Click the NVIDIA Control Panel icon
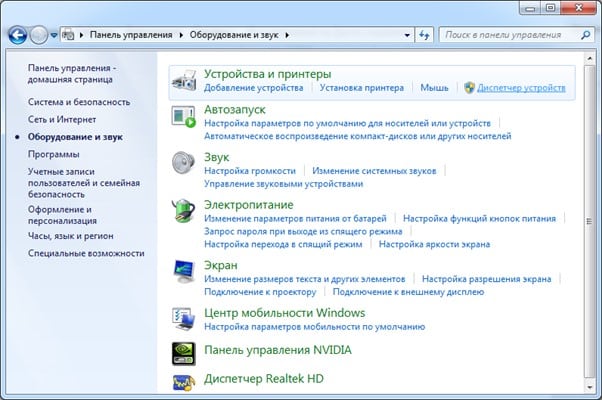 pos(184,352)
